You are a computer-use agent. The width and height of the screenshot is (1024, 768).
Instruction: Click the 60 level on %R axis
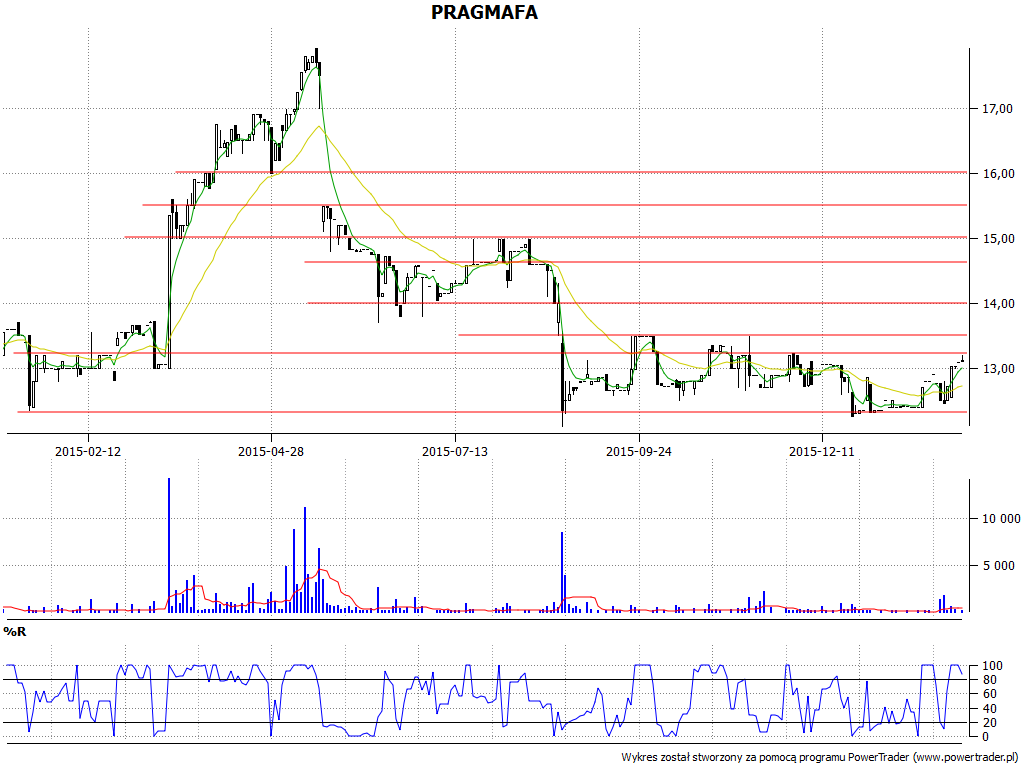989,694
